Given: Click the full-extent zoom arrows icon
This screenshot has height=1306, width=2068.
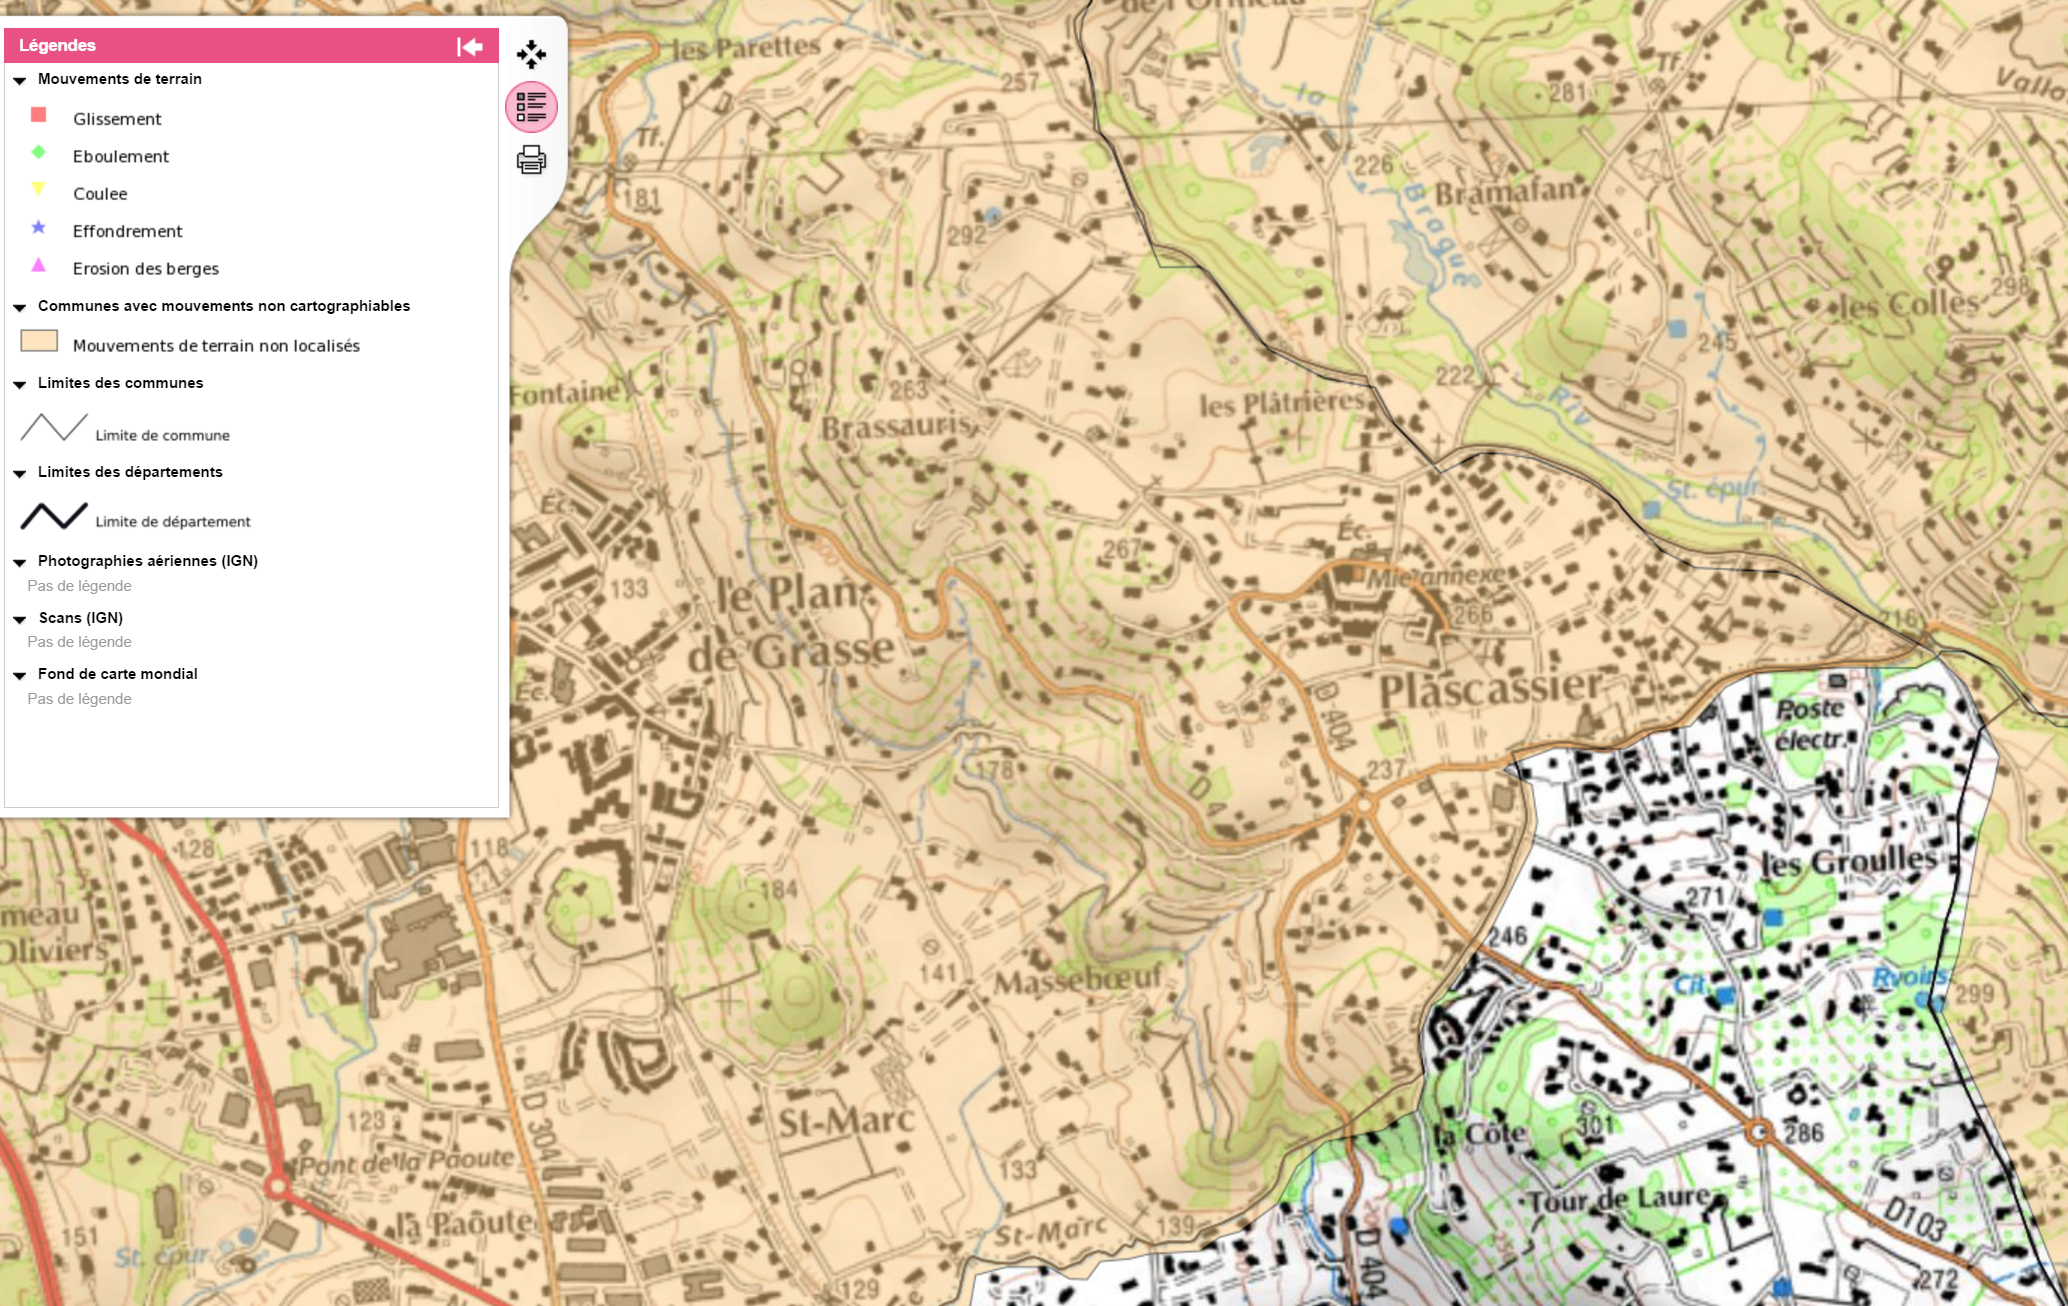Looking at the screenshot, I should (x=531, y=54).
